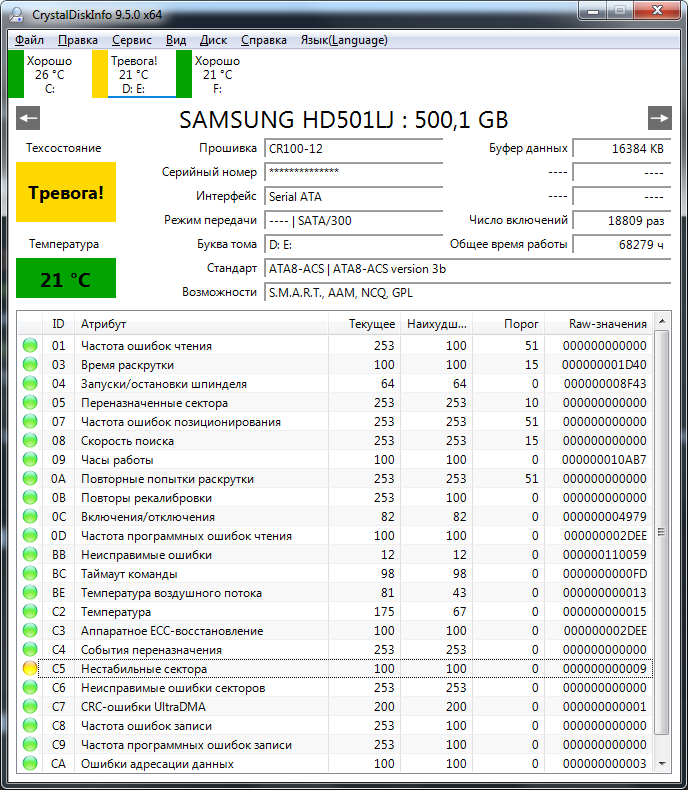The width and height of the screenshot is (688, 794).
Task: Select row Частота программных ошибок записи
Action: pos(335,744)
